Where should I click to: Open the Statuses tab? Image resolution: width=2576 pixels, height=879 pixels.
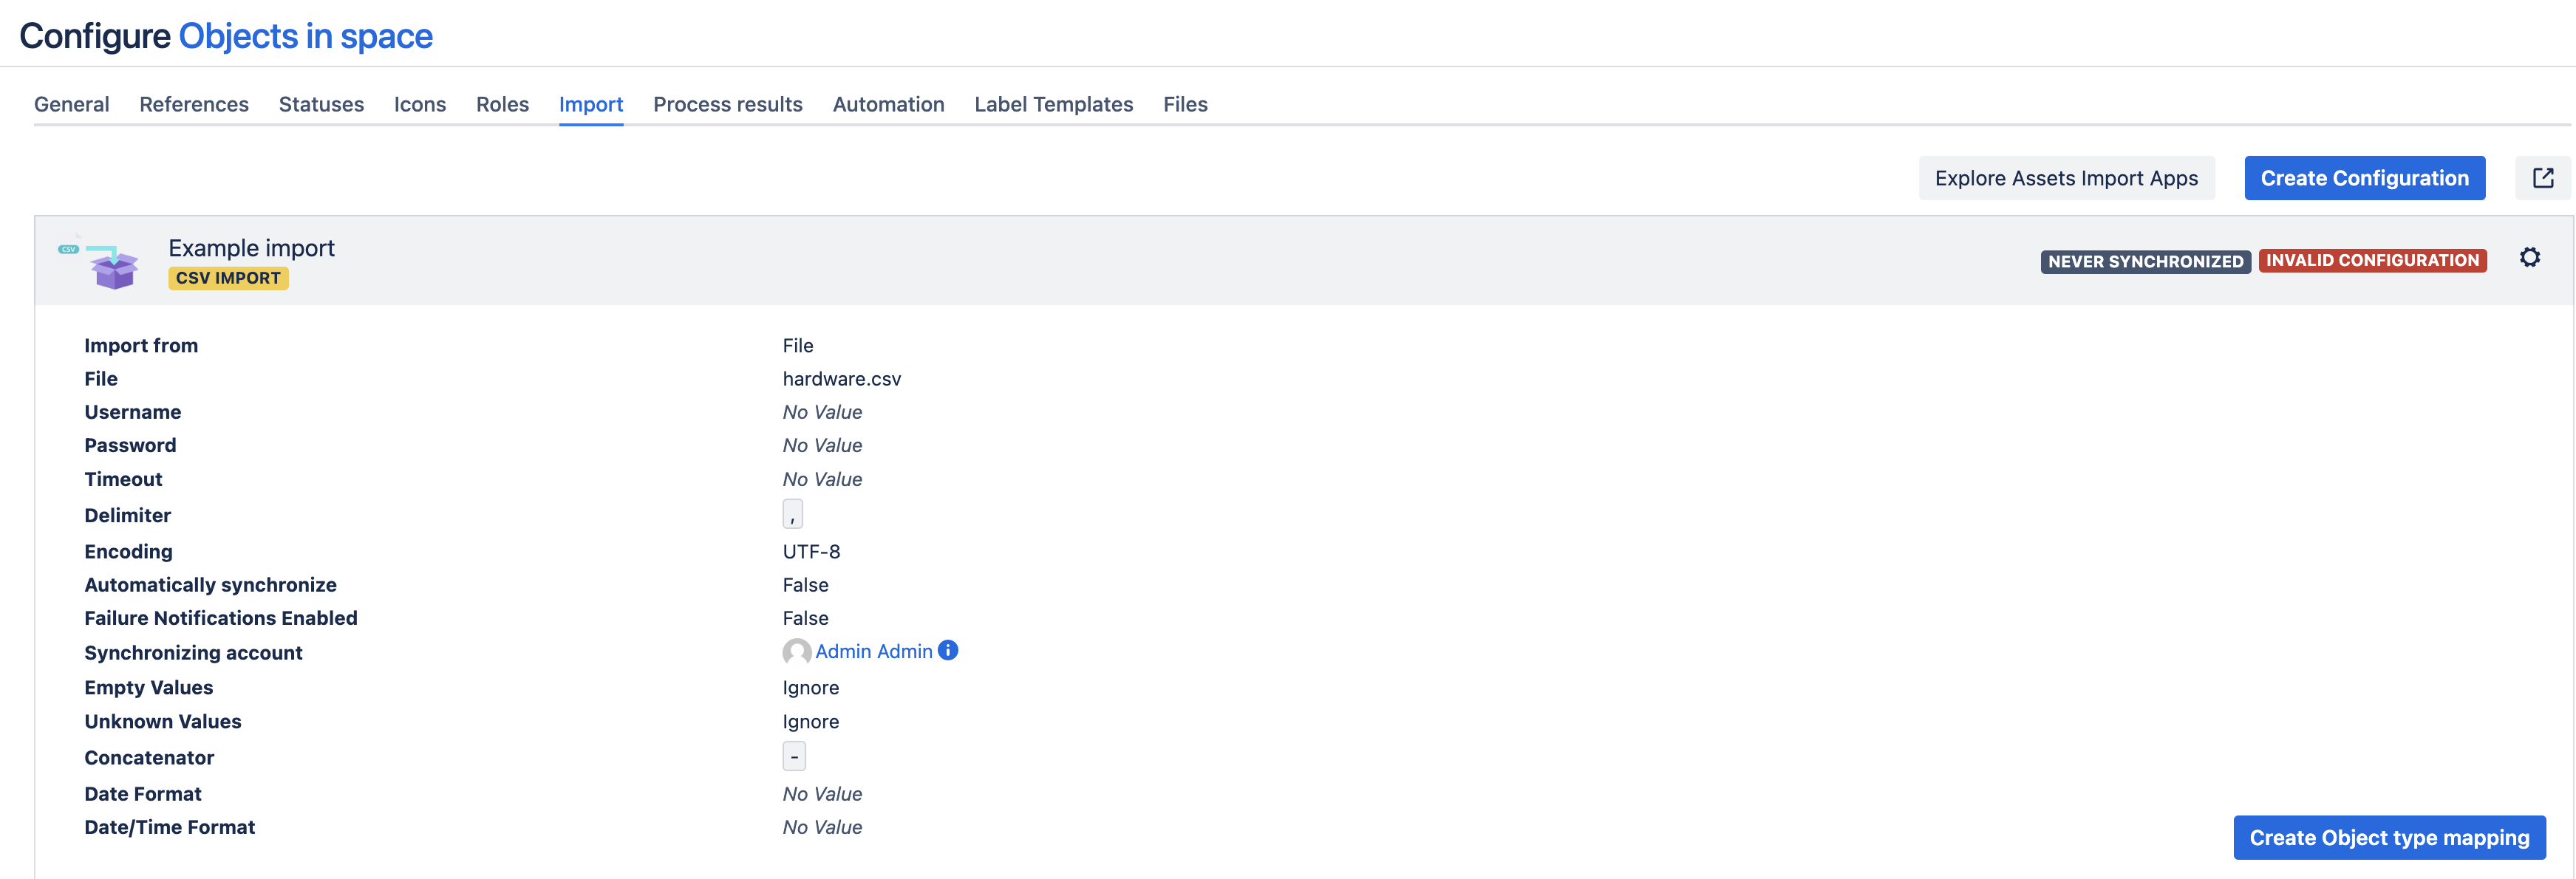coord(320,104)
